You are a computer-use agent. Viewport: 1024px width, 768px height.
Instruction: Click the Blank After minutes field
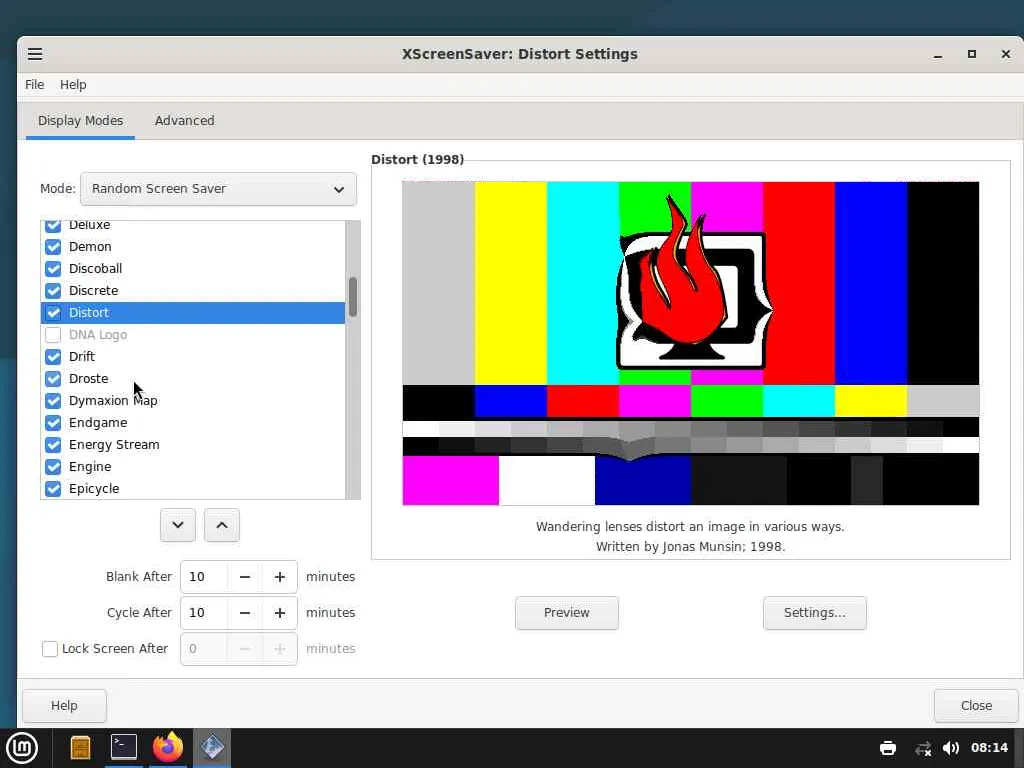pos(204,577)
